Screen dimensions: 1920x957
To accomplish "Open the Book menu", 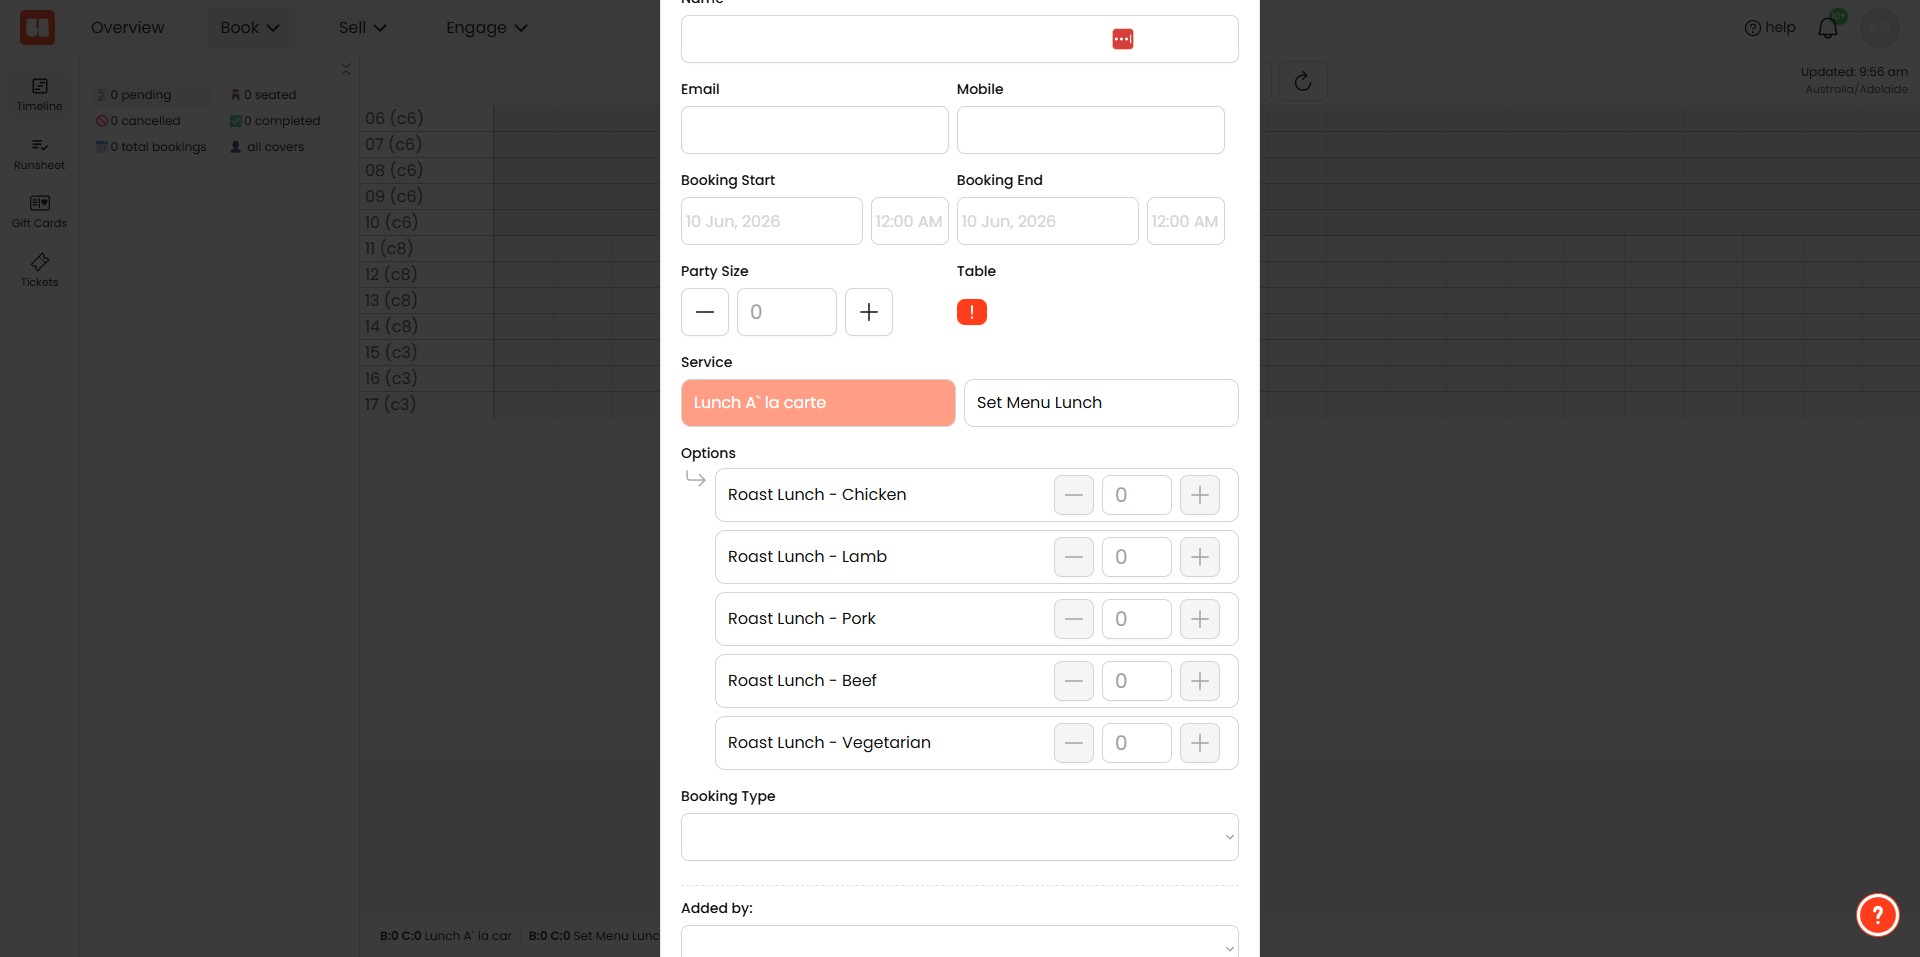I will 250,27.
